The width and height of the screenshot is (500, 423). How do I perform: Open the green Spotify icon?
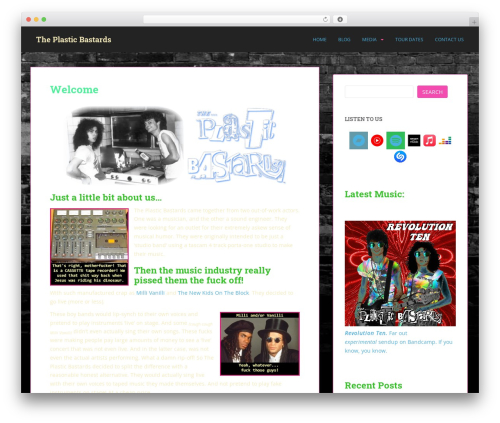point(395,140)
